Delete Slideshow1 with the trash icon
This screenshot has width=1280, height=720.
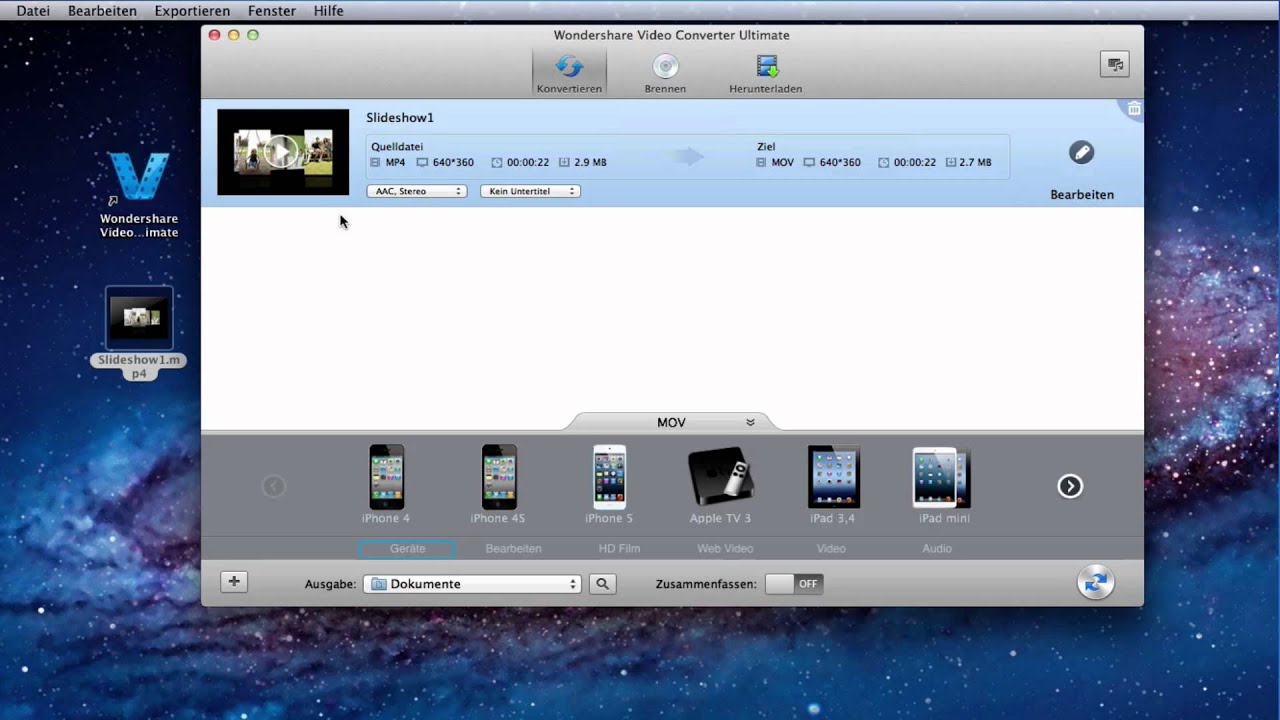(1133, 109)
